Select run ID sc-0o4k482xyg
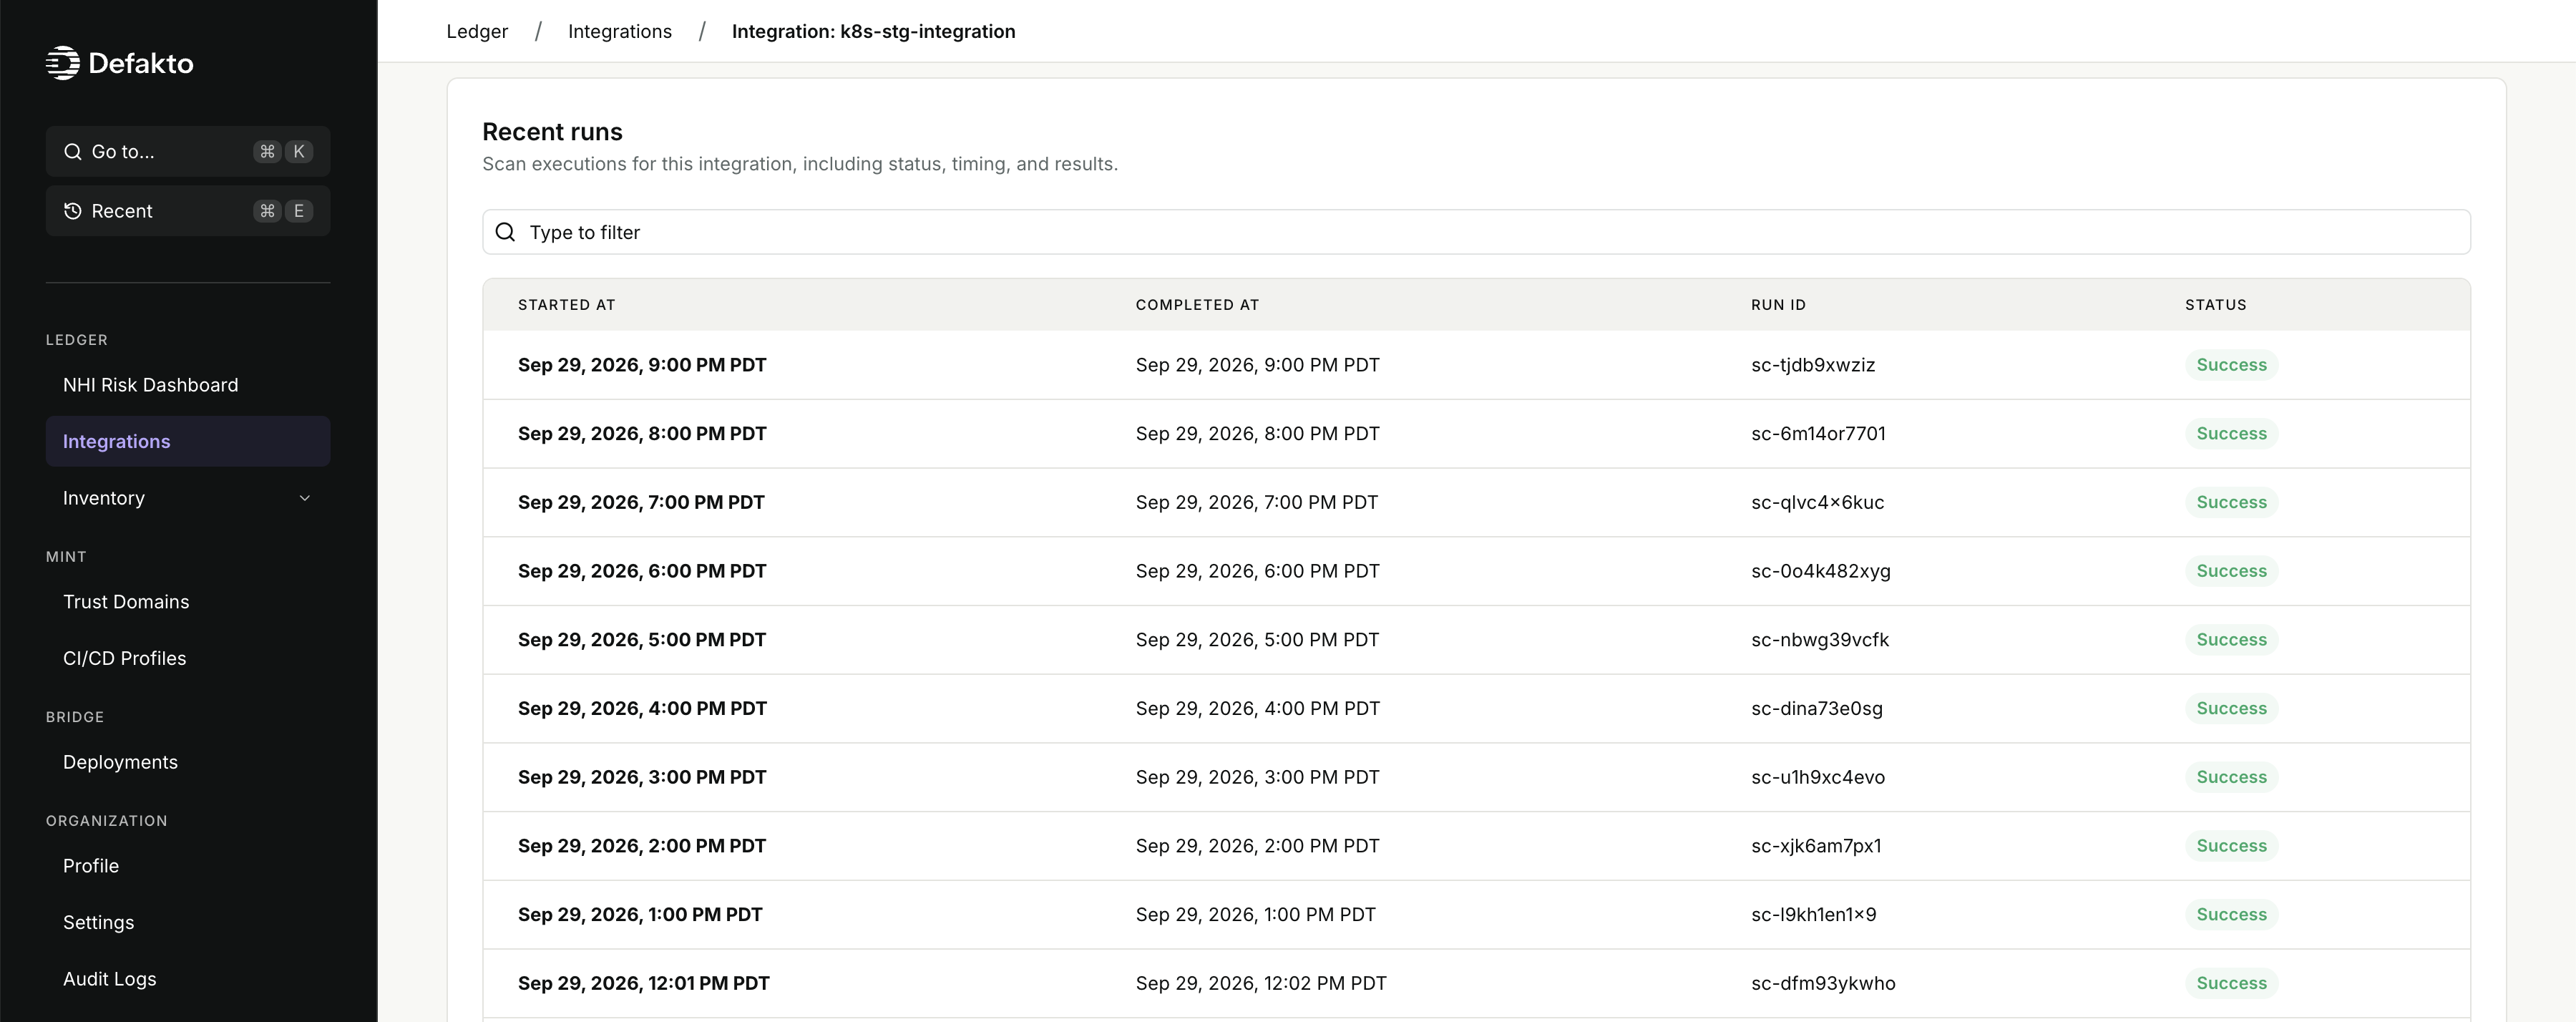2576x1022 pixels. coord(1821,571)
